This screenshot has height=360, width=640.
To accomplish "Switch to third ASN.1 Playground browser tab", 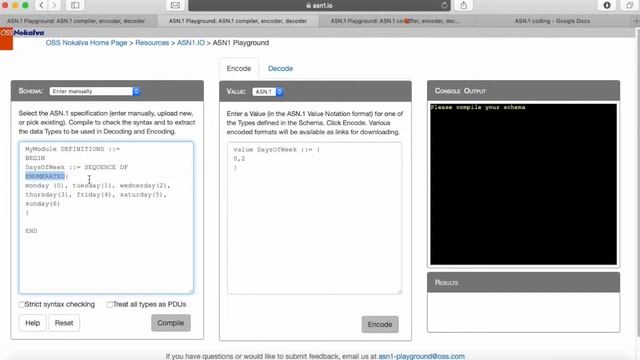I will click(x=395, y=21).
